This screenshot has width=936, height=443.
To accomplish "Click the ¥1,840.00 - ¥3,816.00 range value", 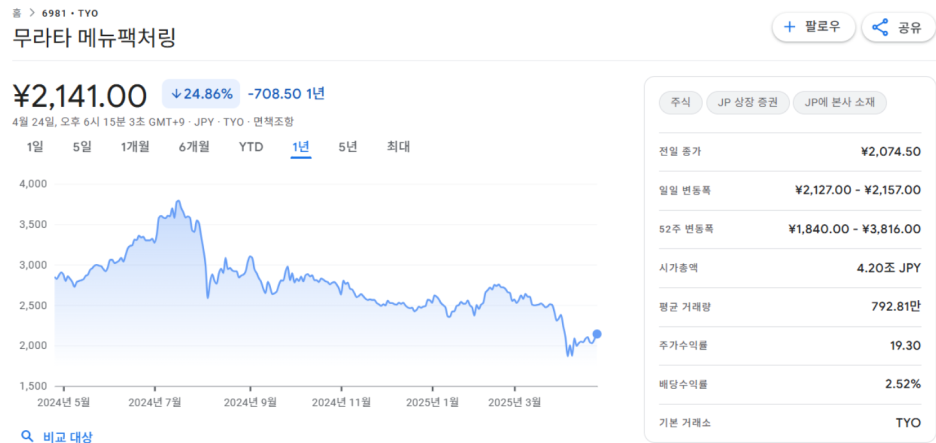I will [x=854, y=229].
